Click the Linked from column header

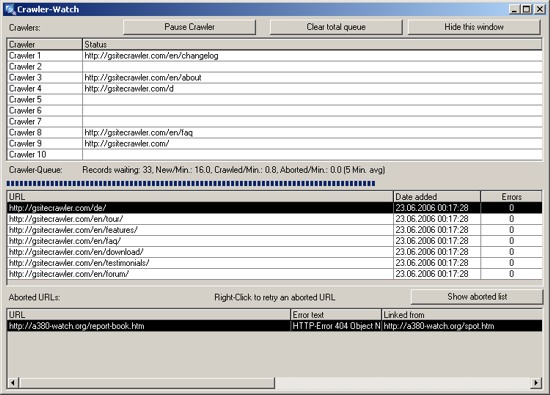462,314
